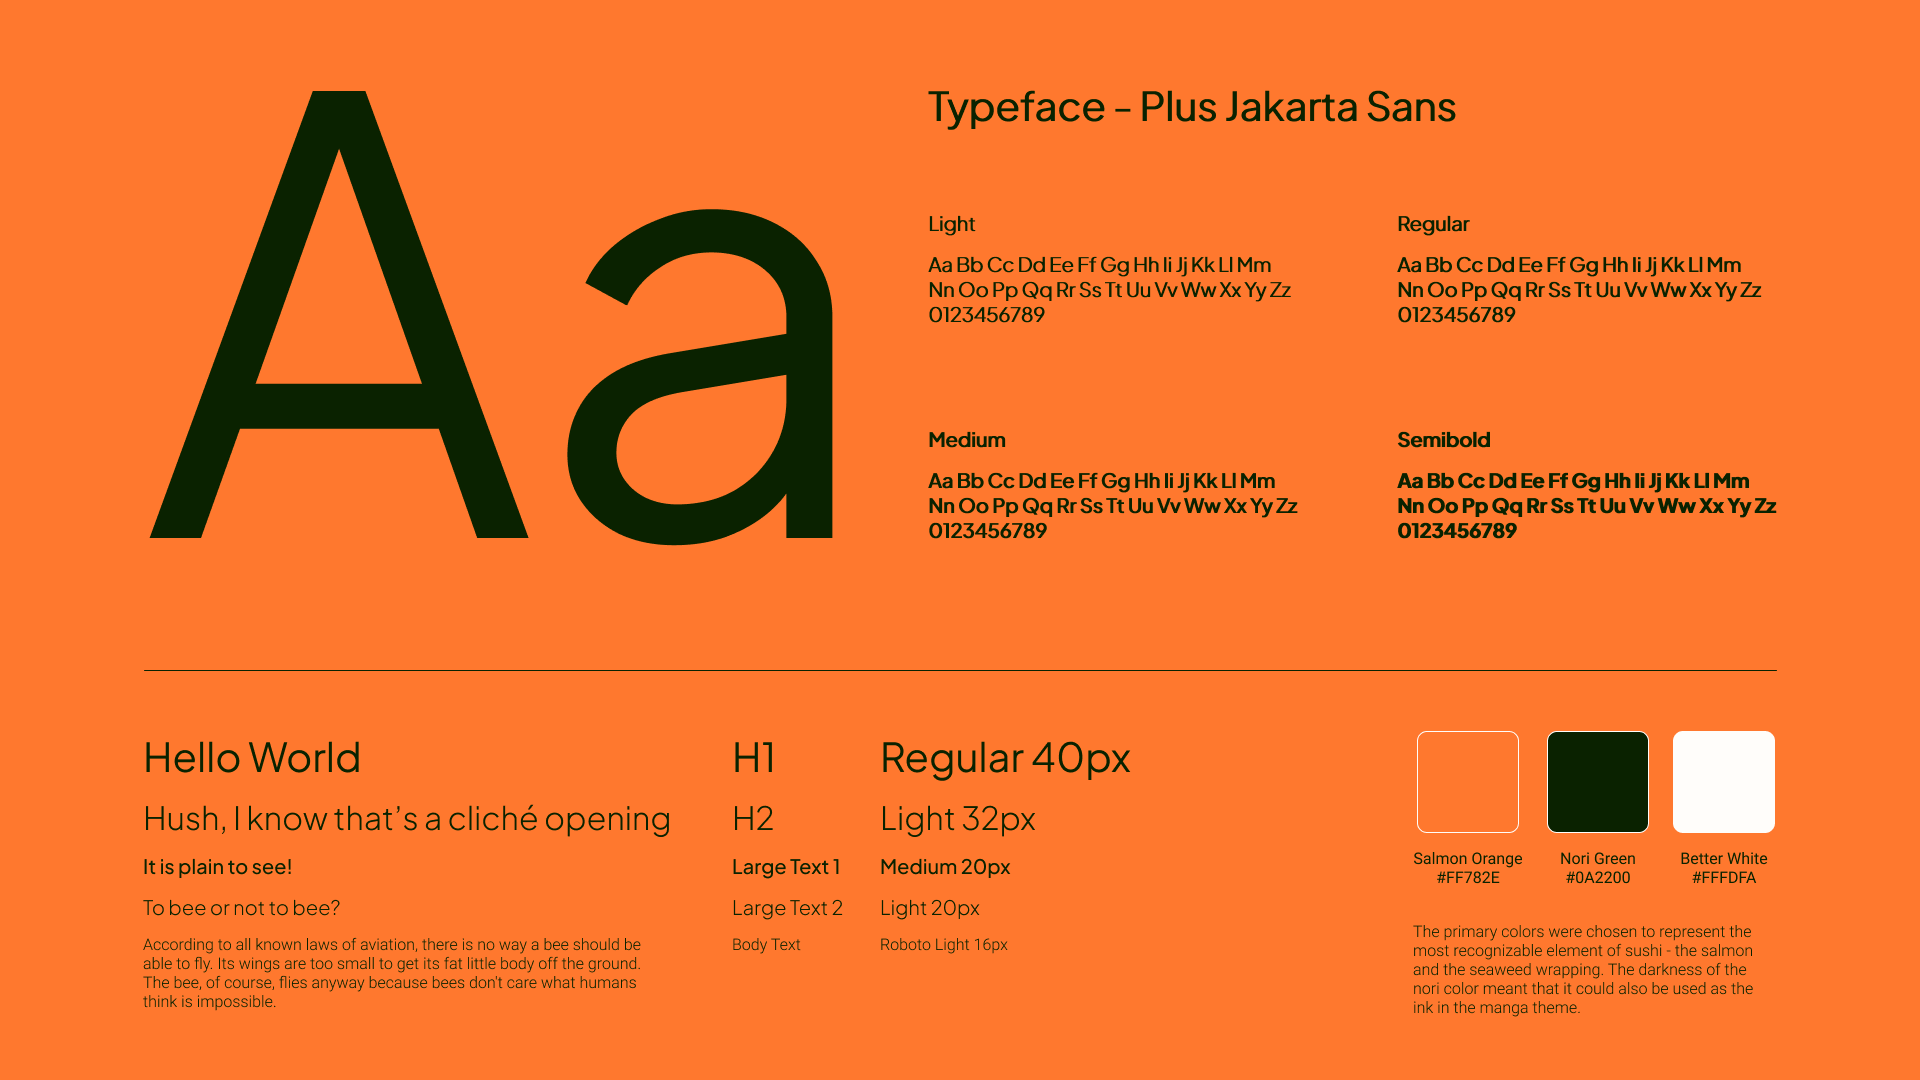Click the 'To bee or not to bee?' sample
This screenshot has height=1080, width=1920.
pos(241,907)
